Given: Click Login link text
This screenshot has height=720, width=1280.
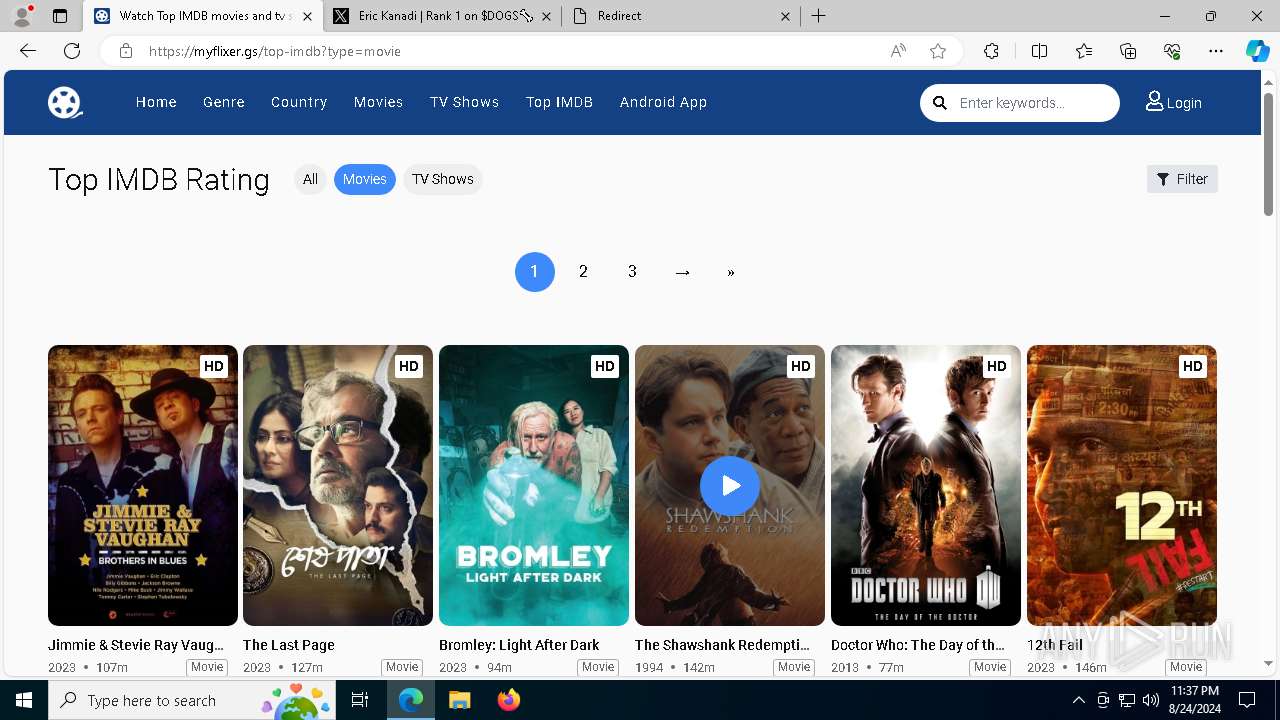Looking at the screenshot, I should pyautogui.click(x=1184, y=103).
